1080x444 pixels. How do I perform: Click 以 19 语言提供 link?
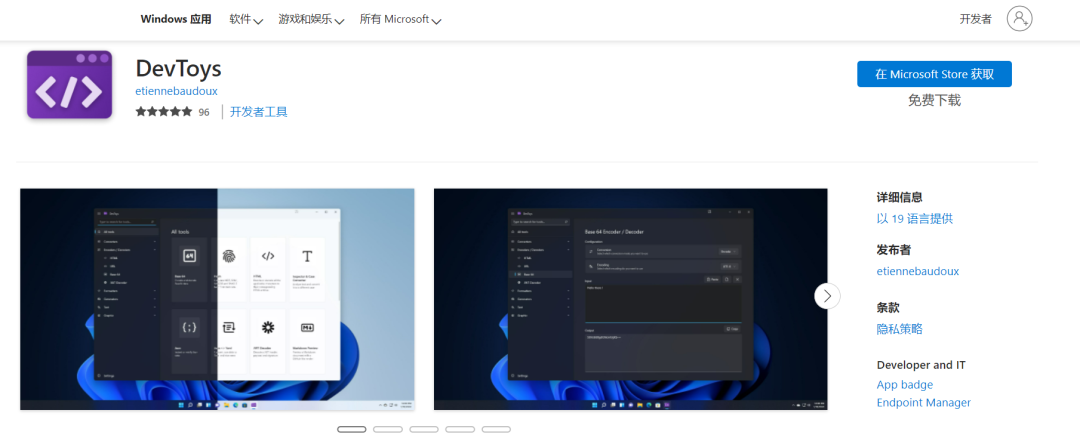coord(915,219)
